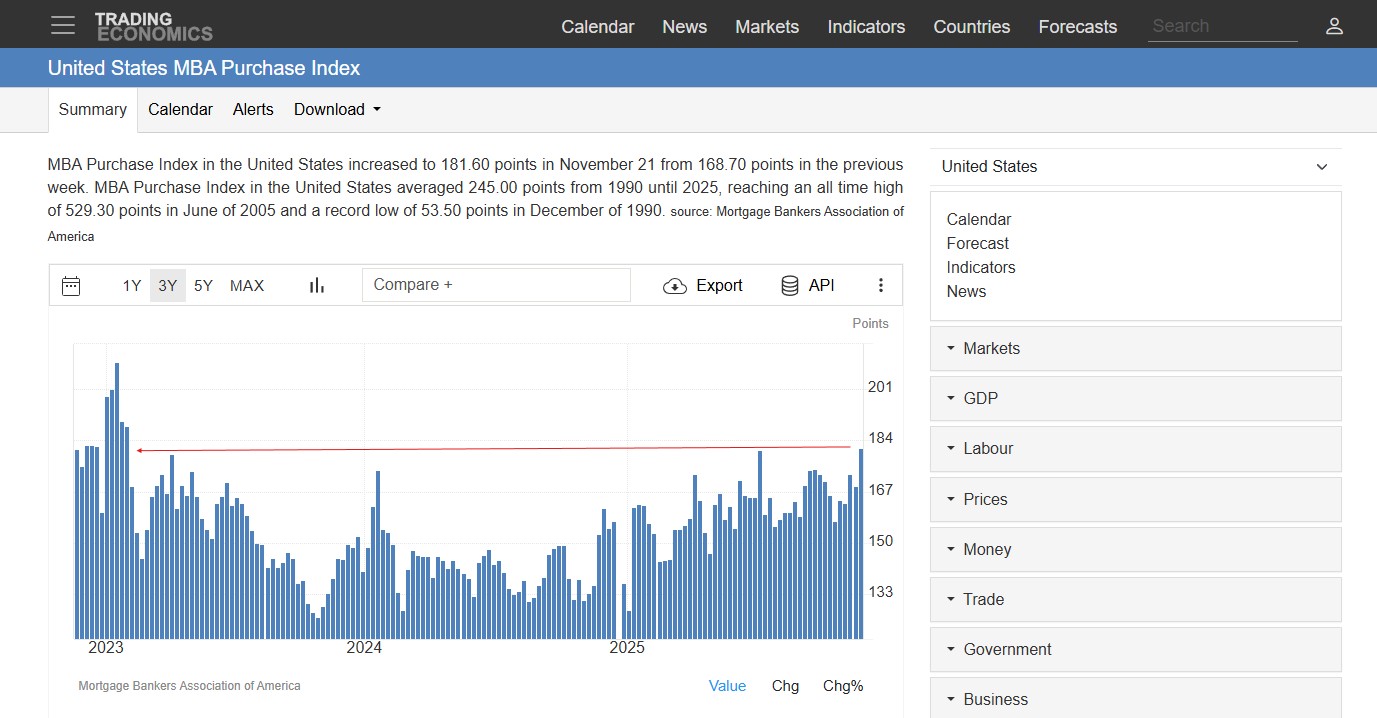This screenshot has width=1377, height=718.
Task: Click the Search input field
Action: tap(1222, 27)
